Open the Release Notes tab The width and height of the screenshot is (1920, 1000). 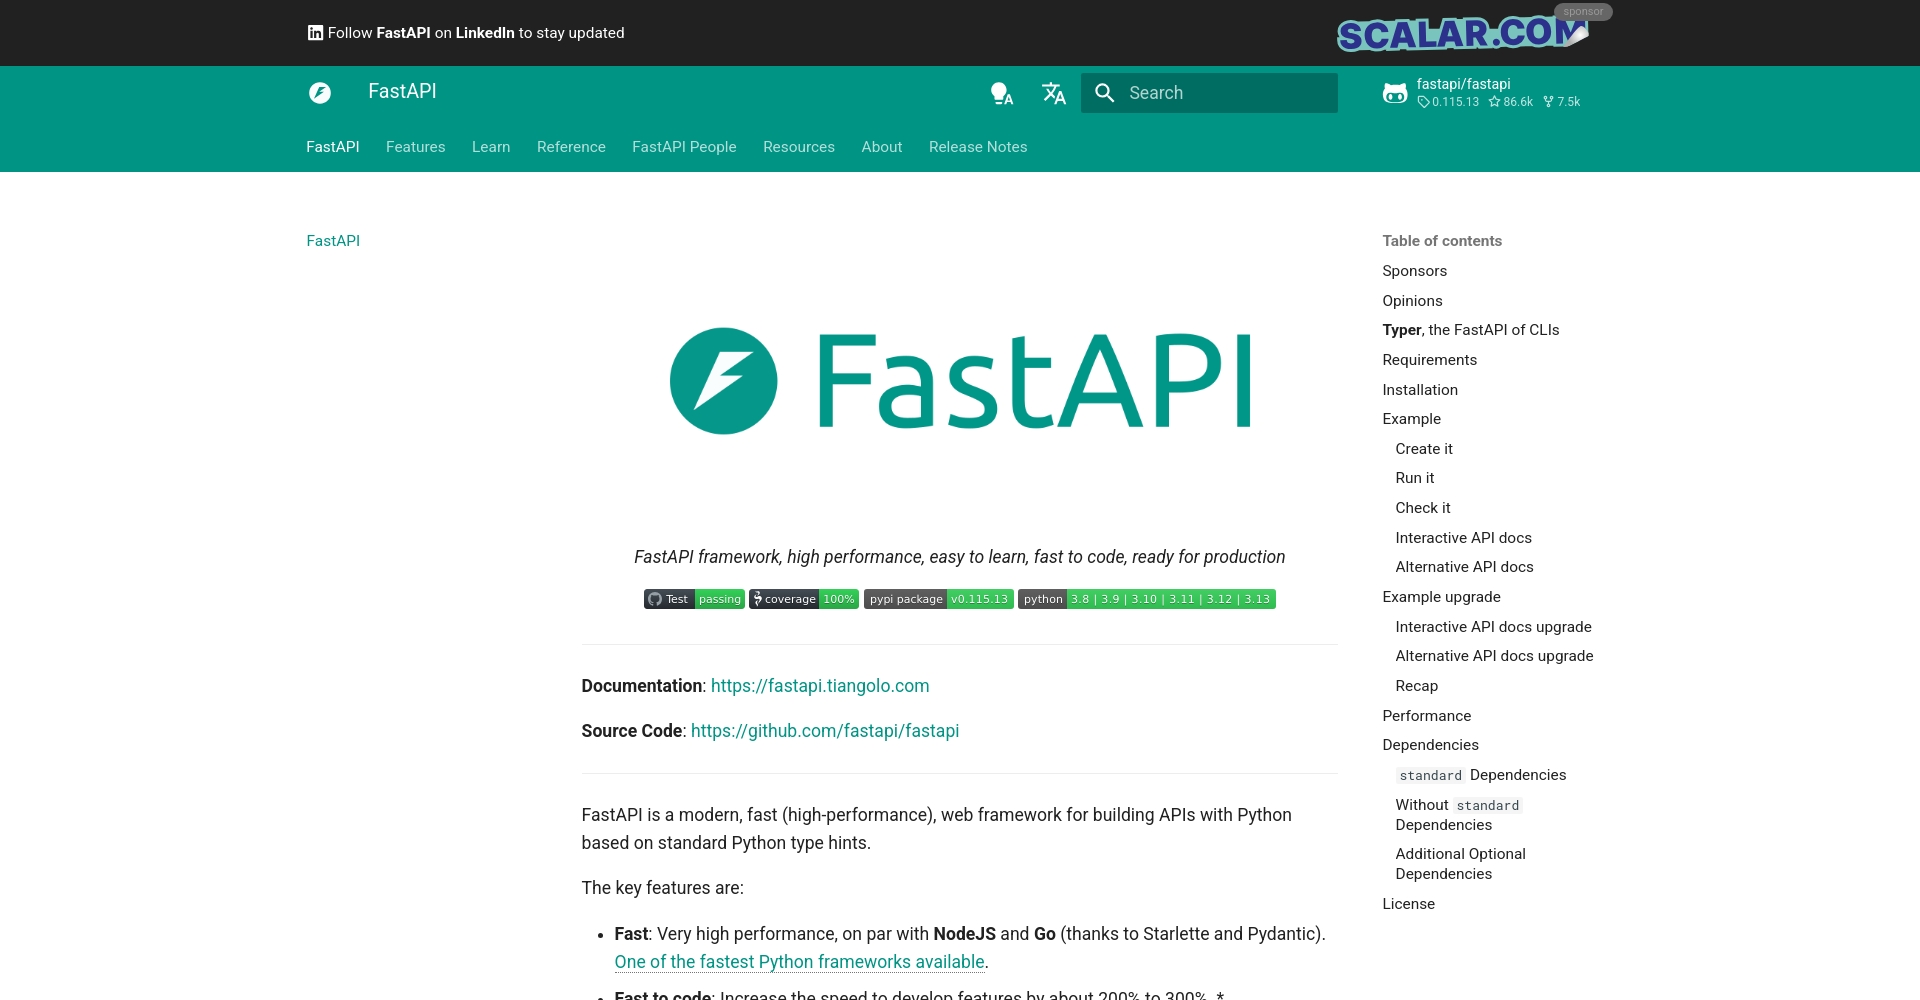coord(978,147)
